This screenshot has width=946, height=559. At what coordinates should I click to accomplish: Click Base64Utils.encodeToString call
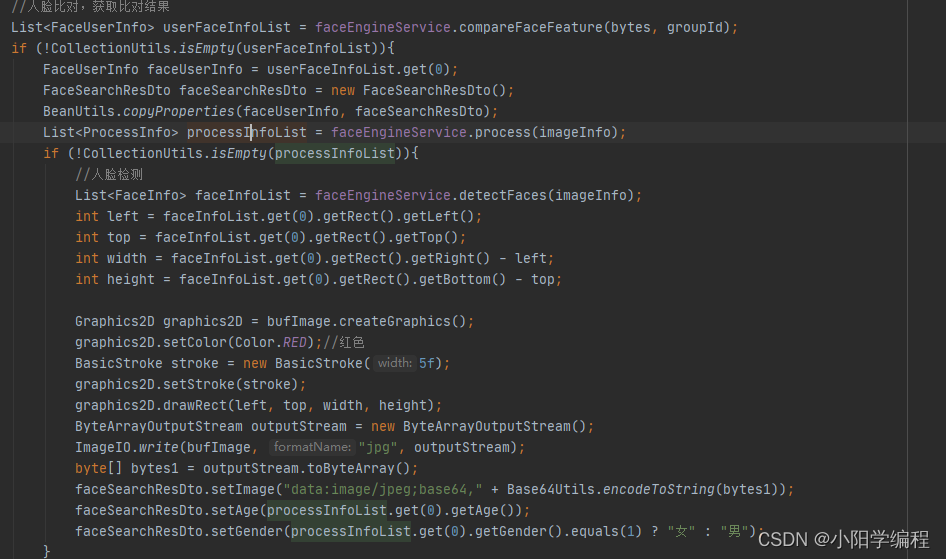tap(611, 489)
